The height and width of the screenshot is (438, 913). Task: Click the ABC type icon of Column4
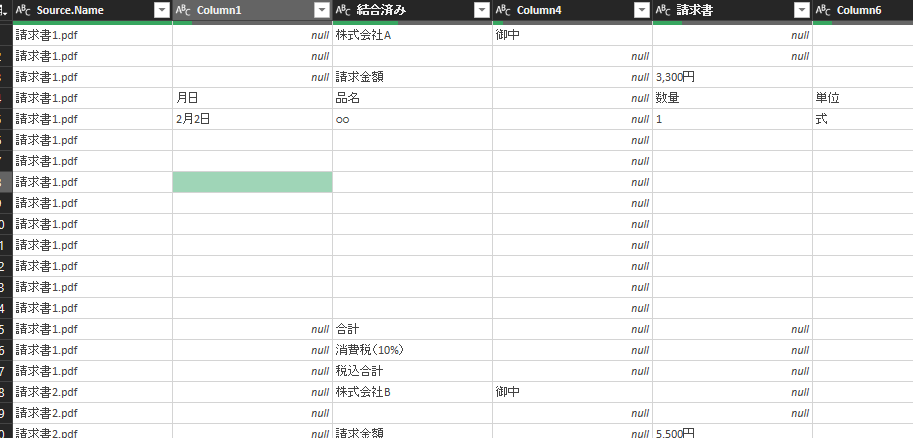coord(504,10)
